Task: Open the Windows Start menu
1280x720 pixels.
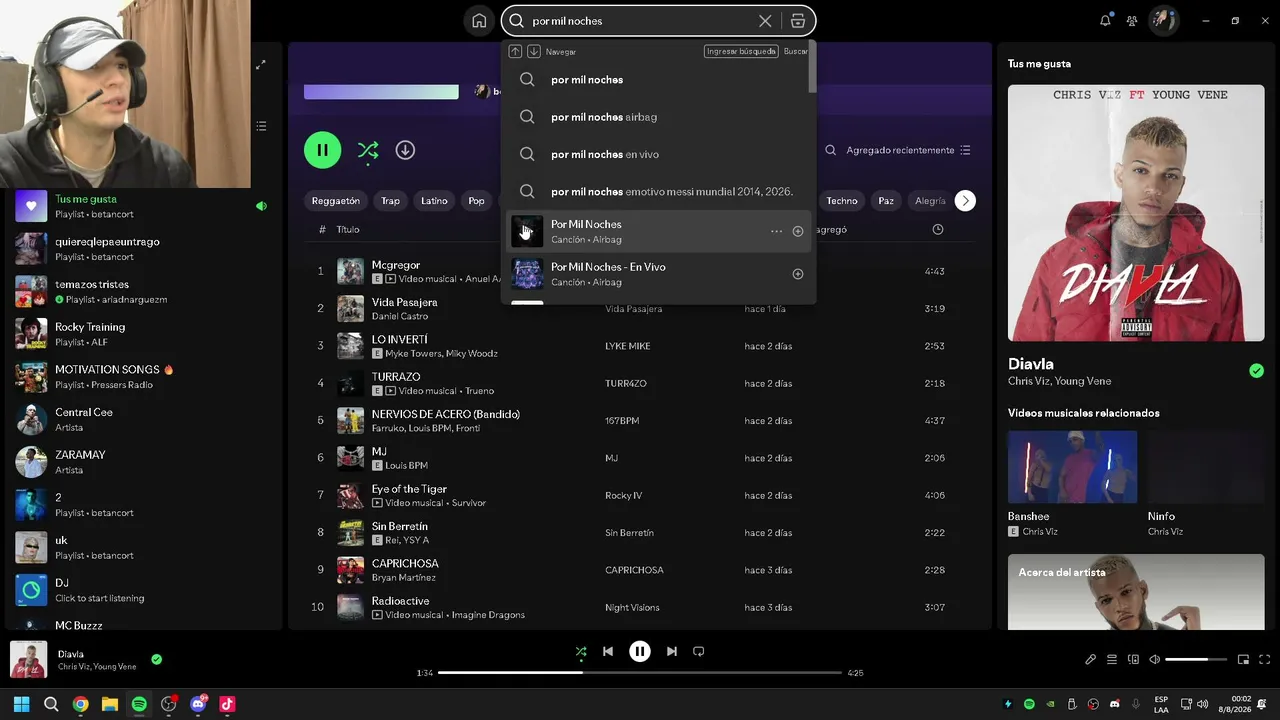Action: 22,704
